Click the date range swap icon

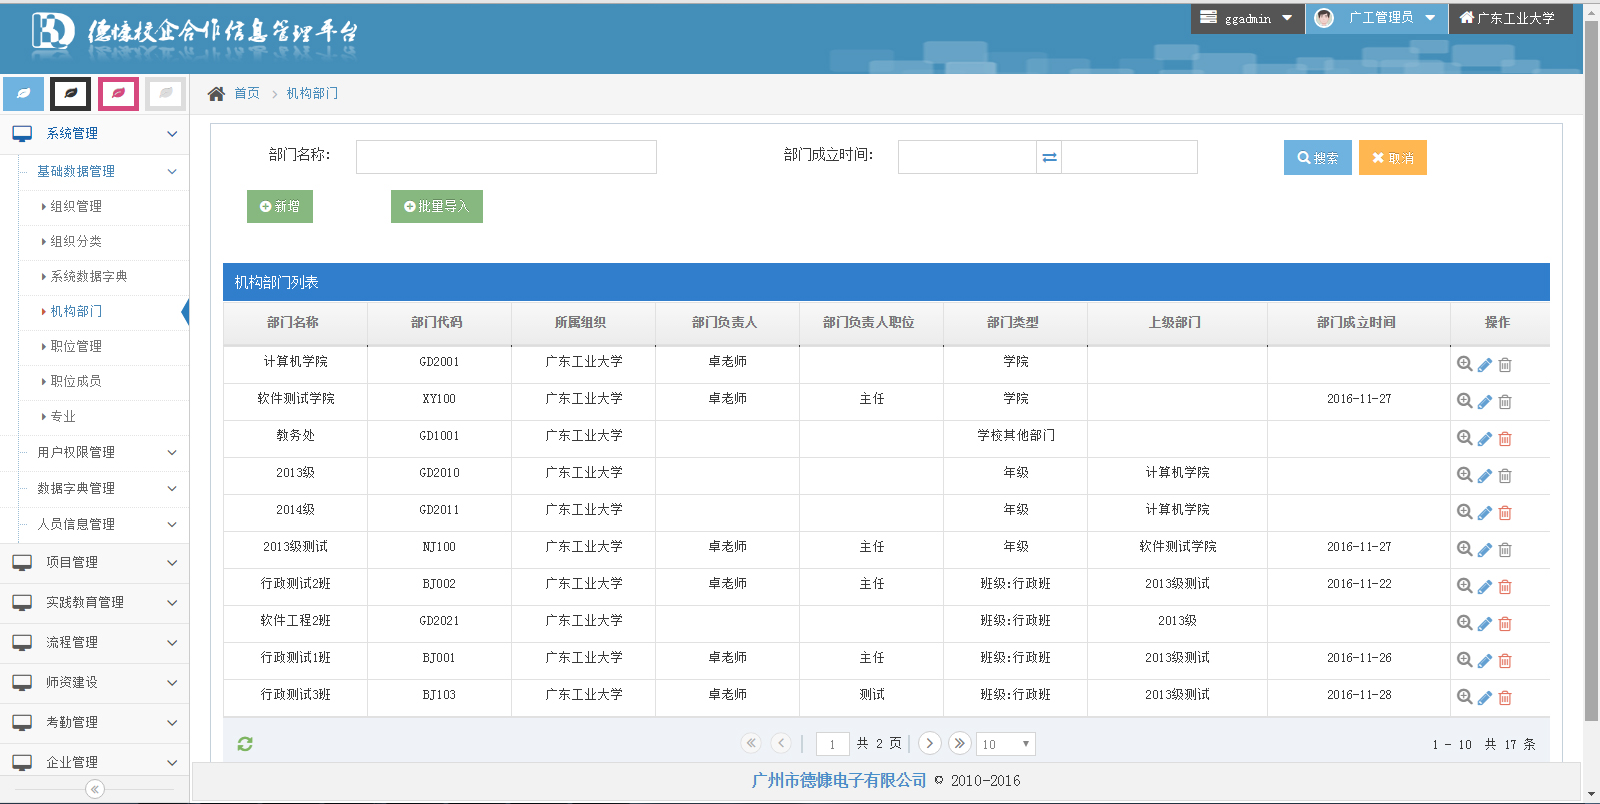click(1049, 157)
